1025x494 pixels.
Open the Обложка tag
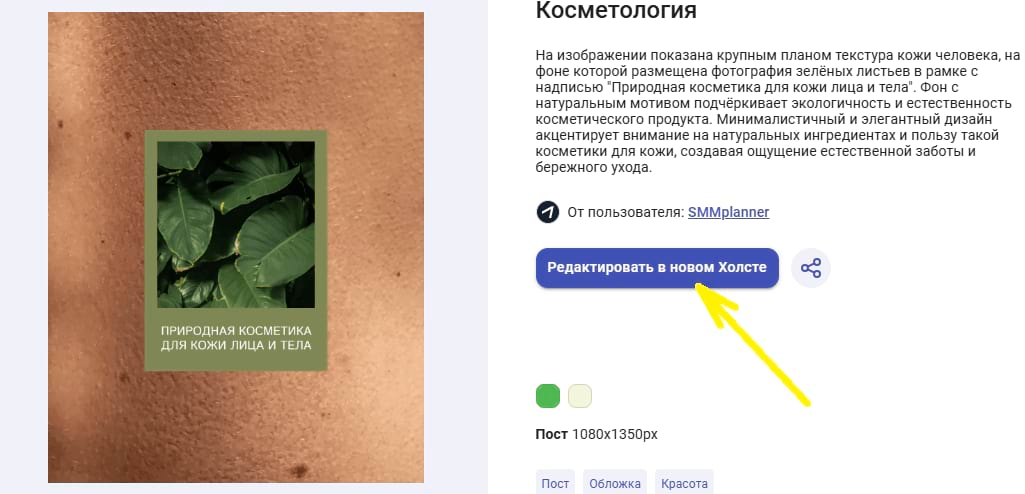(x=614, y=484)
